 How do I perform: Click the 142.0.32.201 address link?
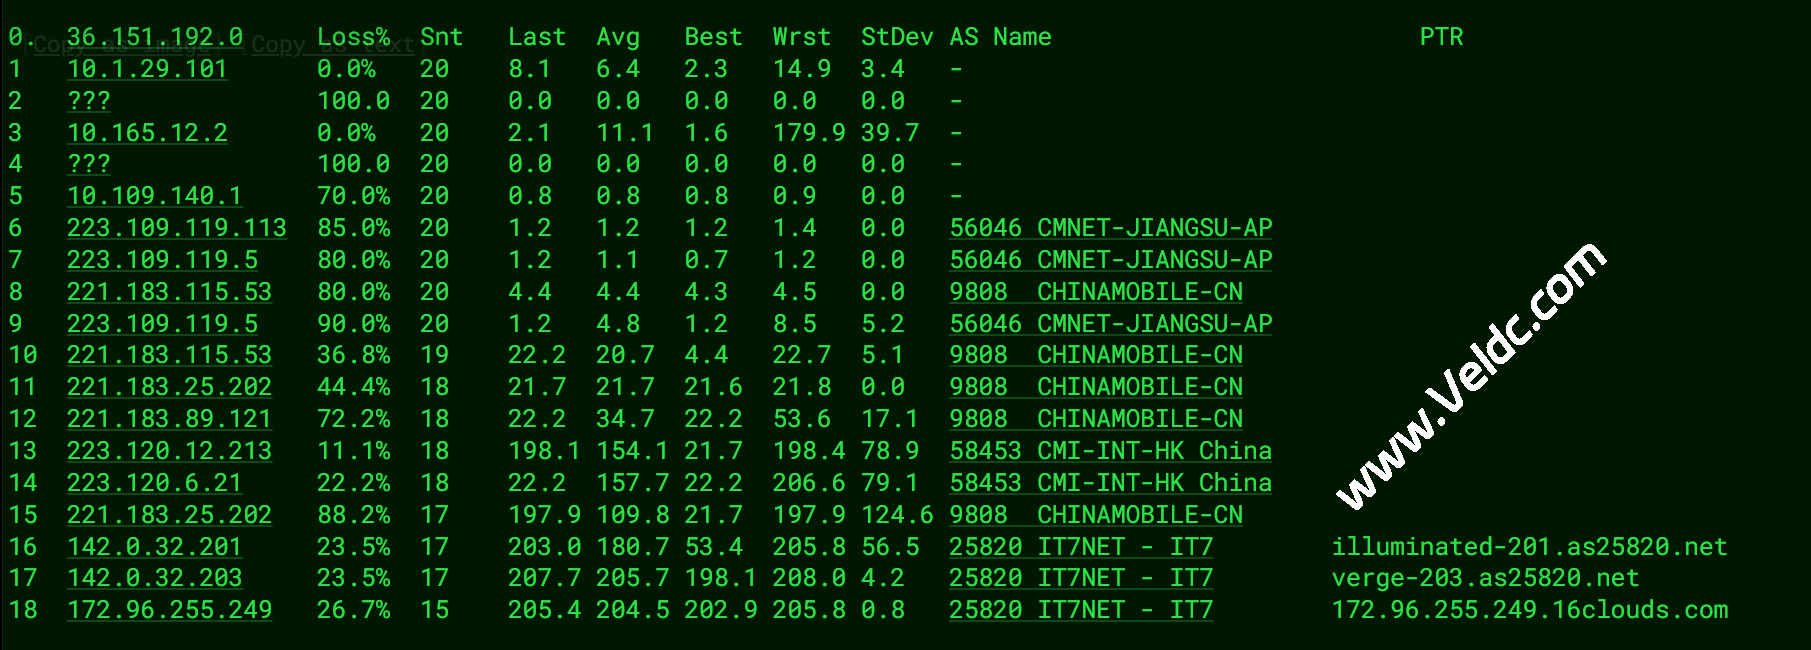(x=154, y=547)
